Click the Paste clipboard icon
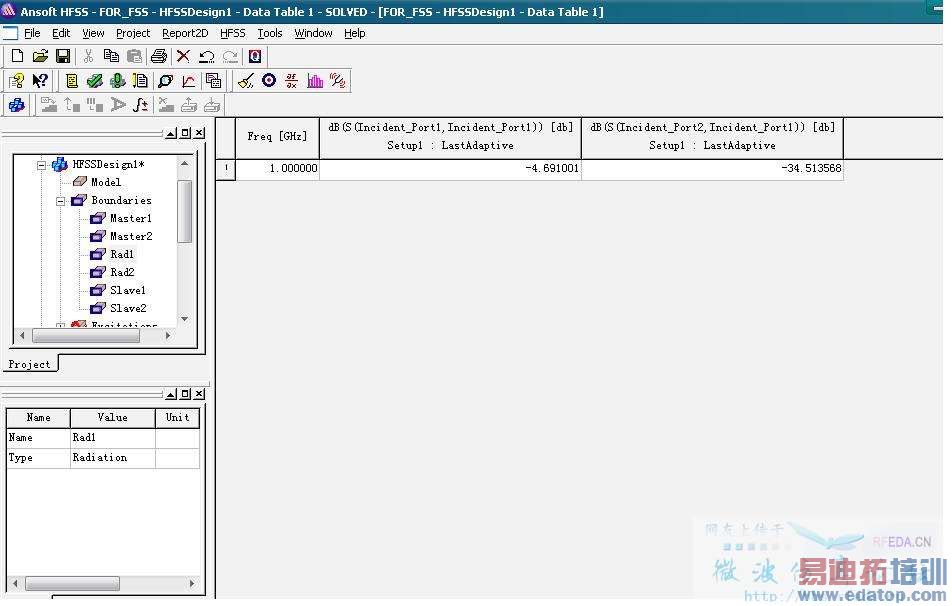952x606 pixels. (x=134, y=56)
